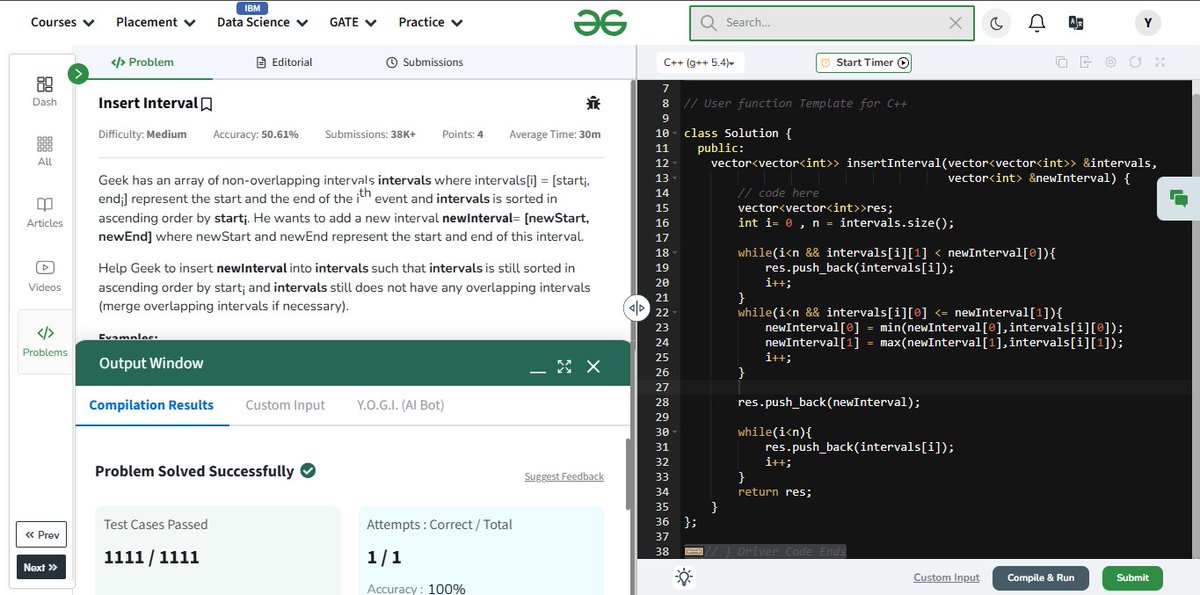Open the C++ (g++ 5.4) language dropdown

(699, 62)
